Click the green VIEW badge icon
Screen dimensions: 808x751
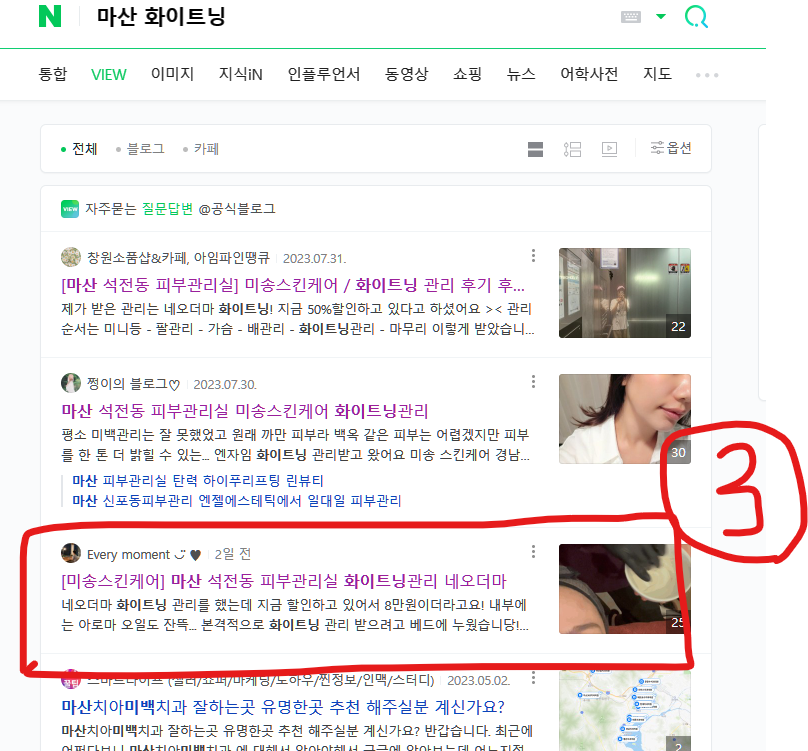pyautogui.click(x=70, y=209)
